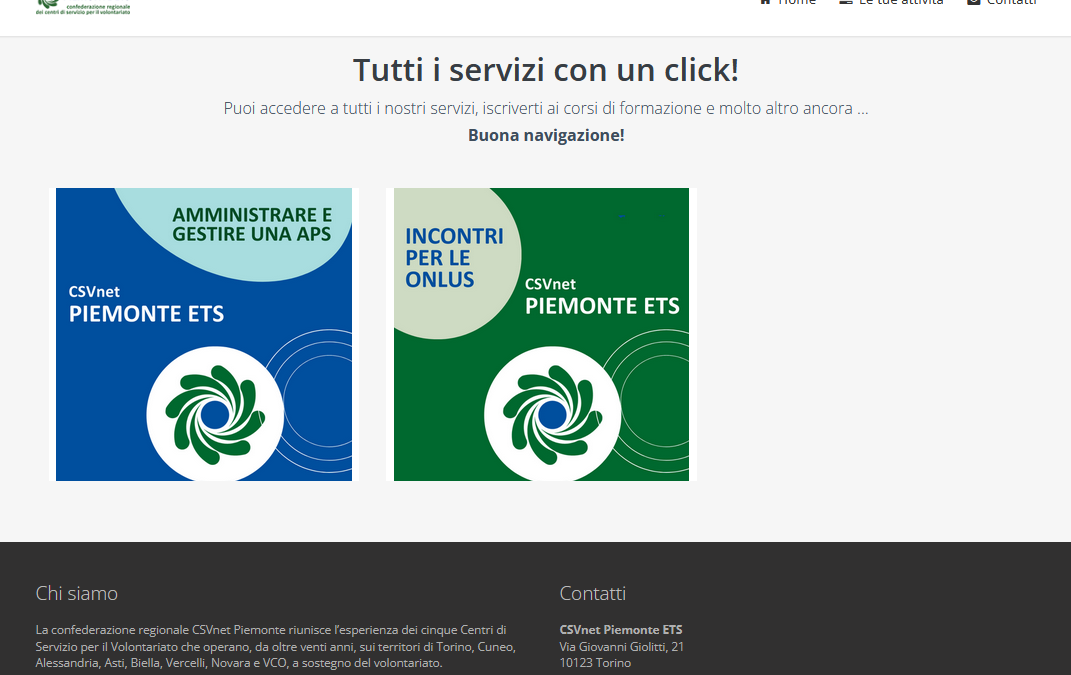Click the footer text 10123 Torino
The height and width of the screenshot is (675, 1071).
(x=595, y=663)
